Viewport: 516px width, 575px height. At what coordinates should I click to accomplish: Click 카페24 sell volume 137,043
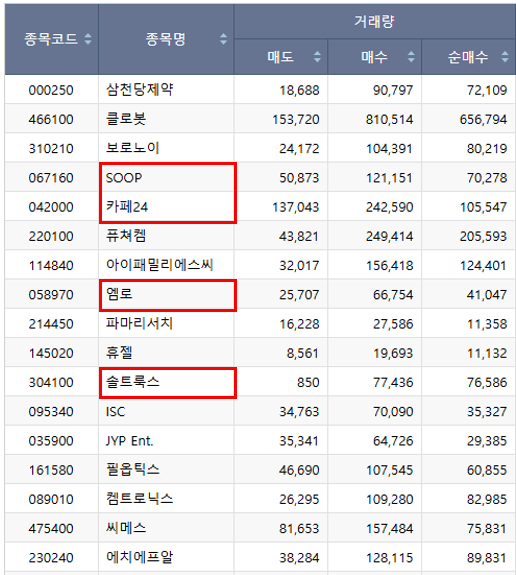coord(296,207)
